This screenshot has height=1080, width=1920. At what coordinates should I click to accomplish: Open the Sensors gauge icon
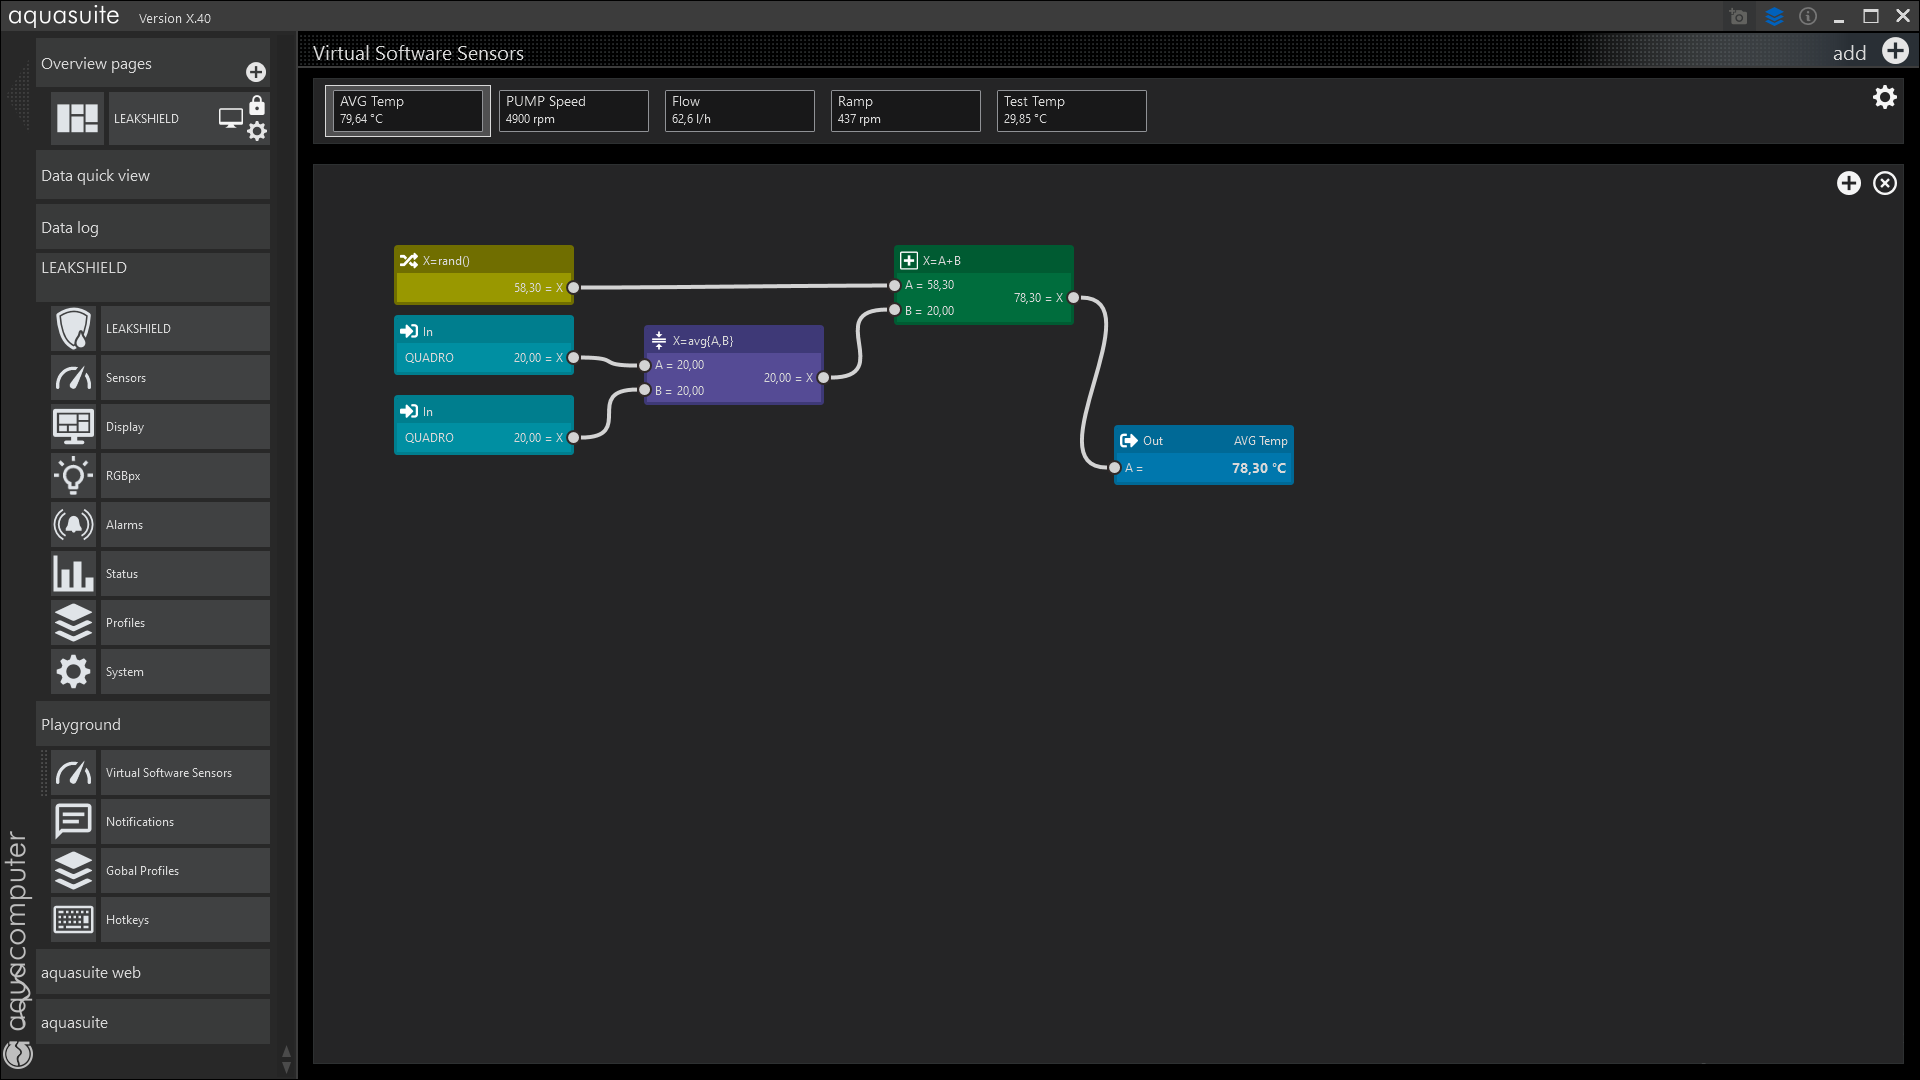pyautogui.click(x=74, y=377)
